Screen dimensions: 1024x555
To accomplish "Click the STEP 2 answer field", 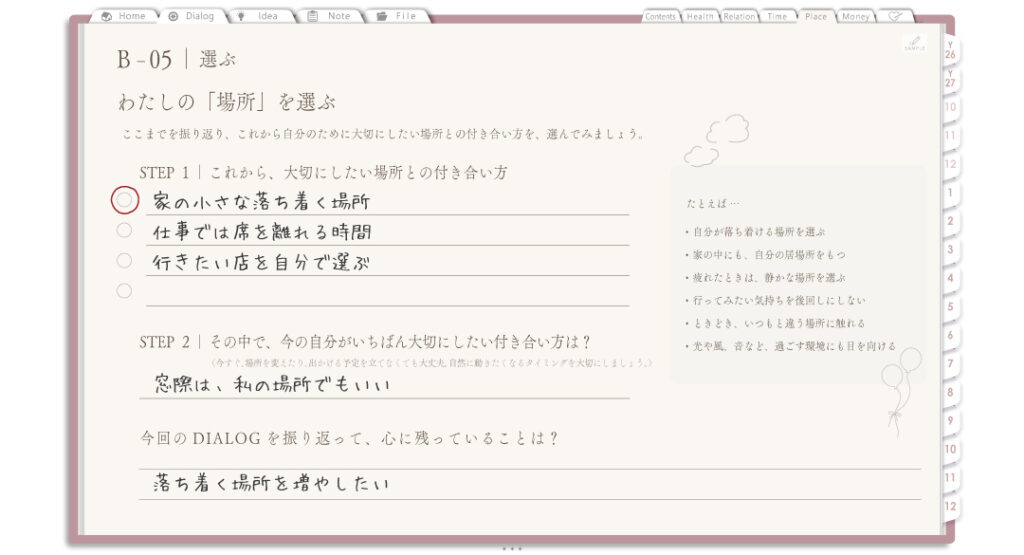I will pyautogui.click(x=384, y=384).
